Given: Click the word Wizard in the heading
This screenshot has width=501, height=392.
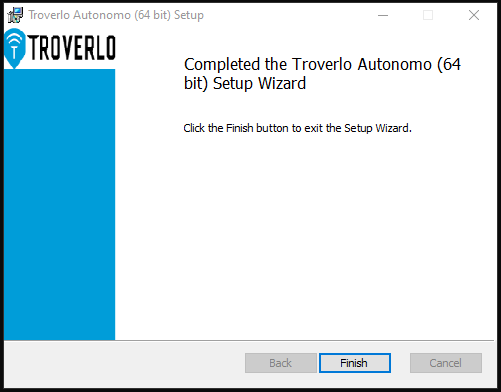Looking at the screenshot, I should [282, 83].
